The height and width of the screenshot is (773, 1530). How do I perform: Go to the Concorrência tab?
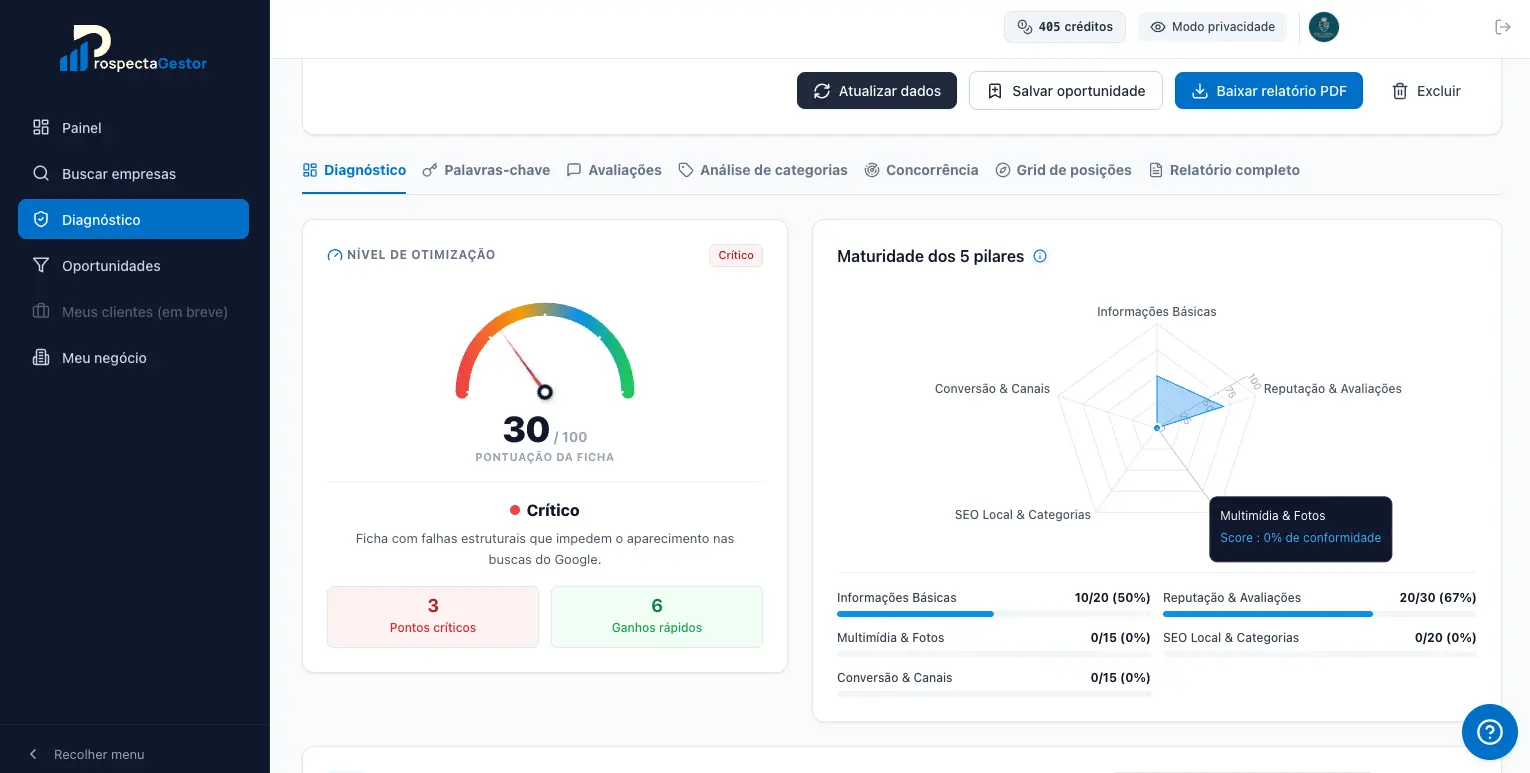[x=921, y=170]
